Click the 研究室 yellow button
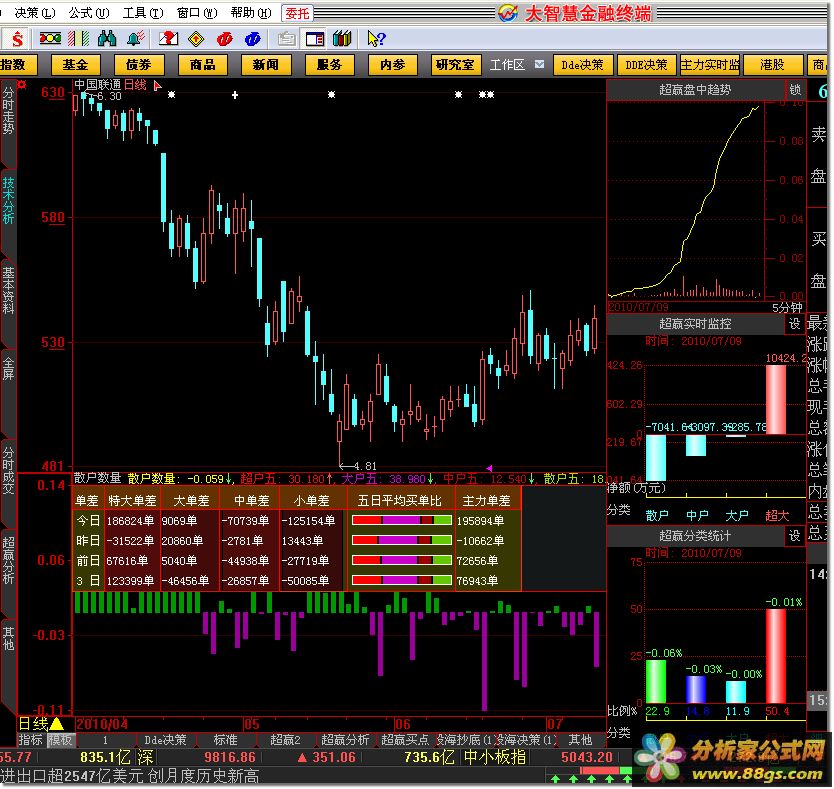This screenshot has width=834, height=789. [x=456, y=65]
